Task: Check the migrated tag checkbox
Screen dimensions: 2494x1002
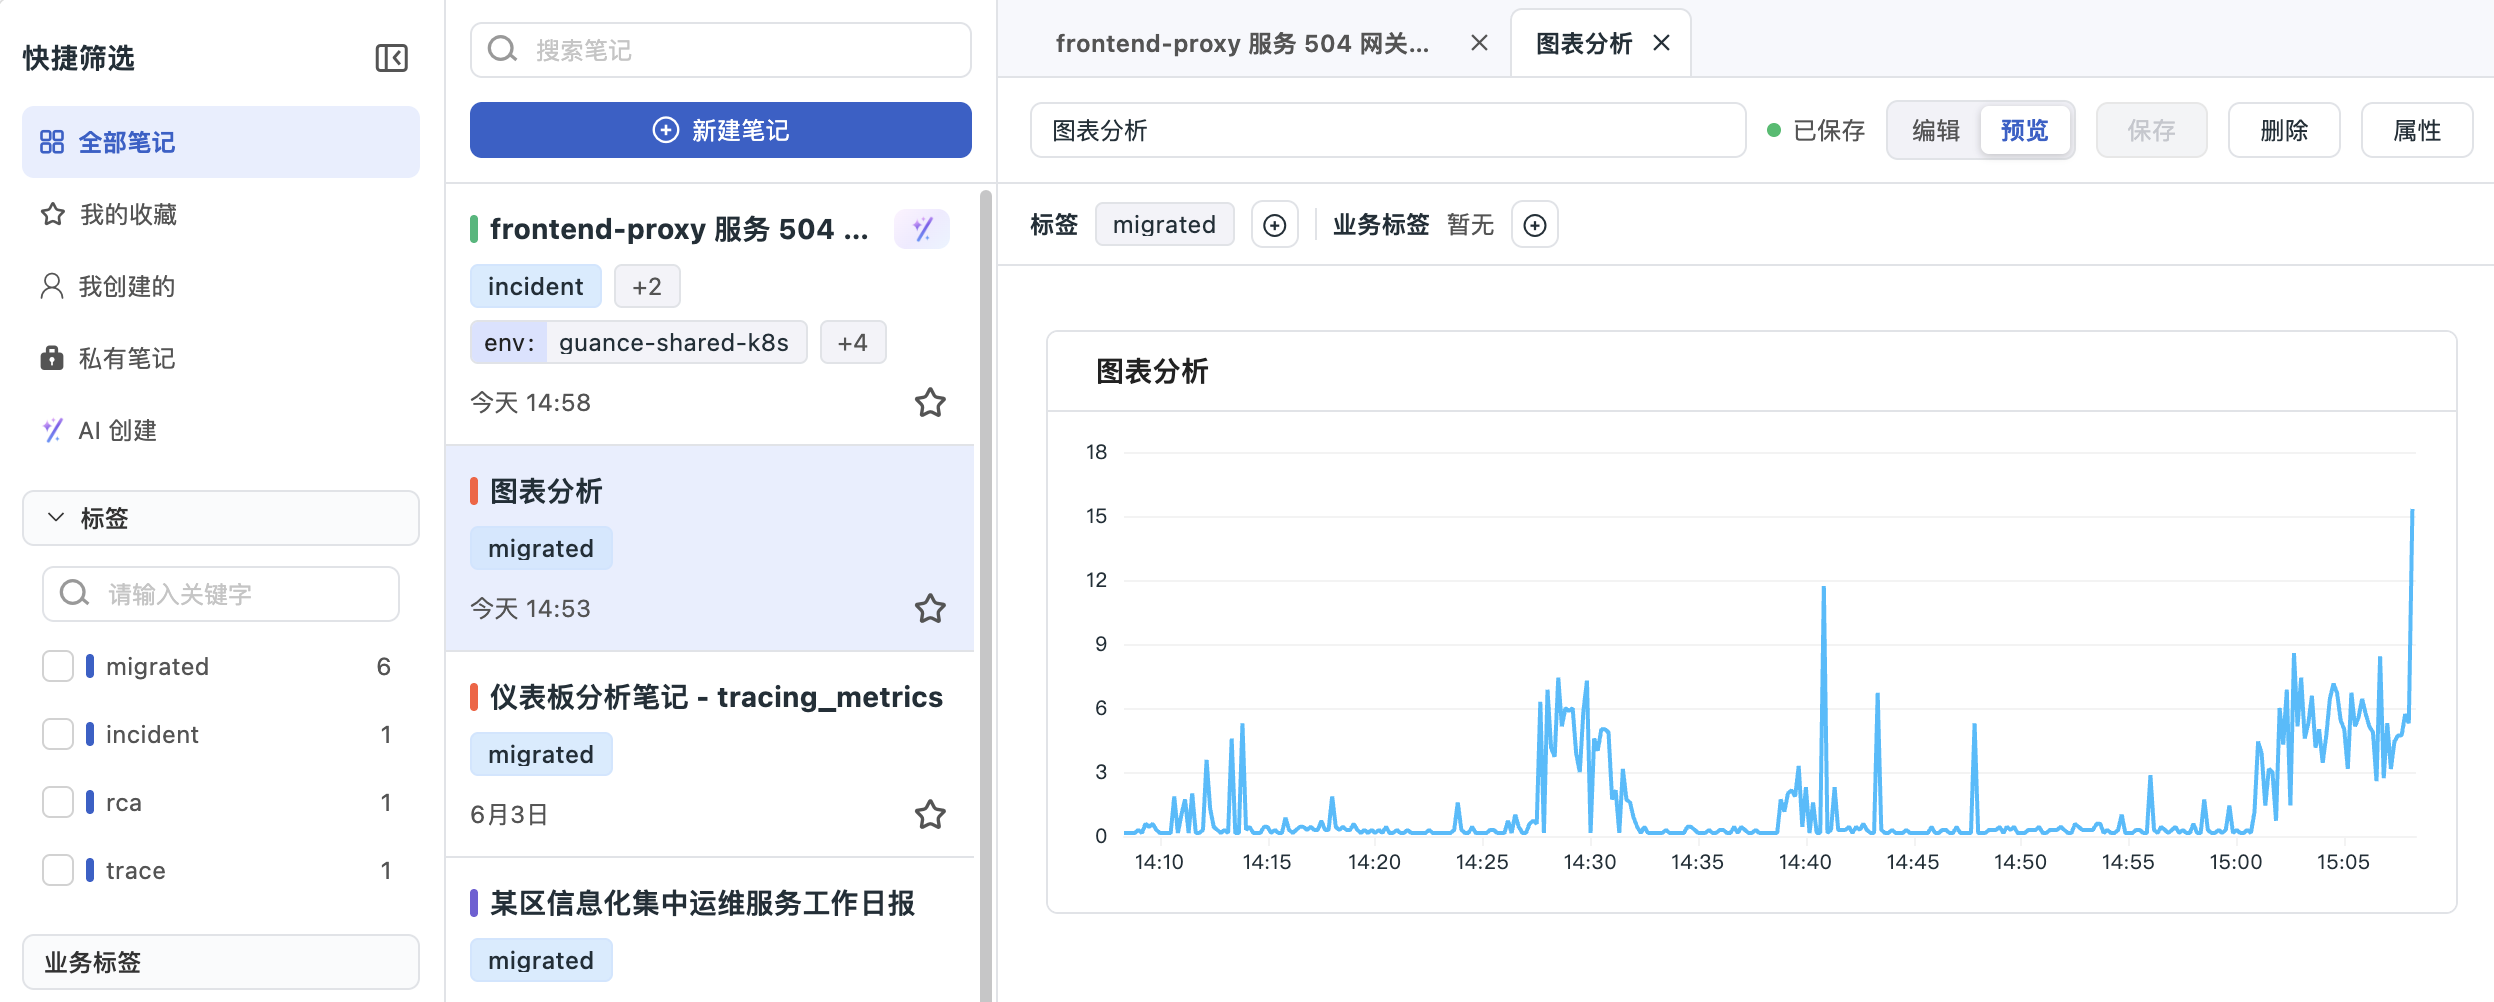Action: [x=58, y=666]
